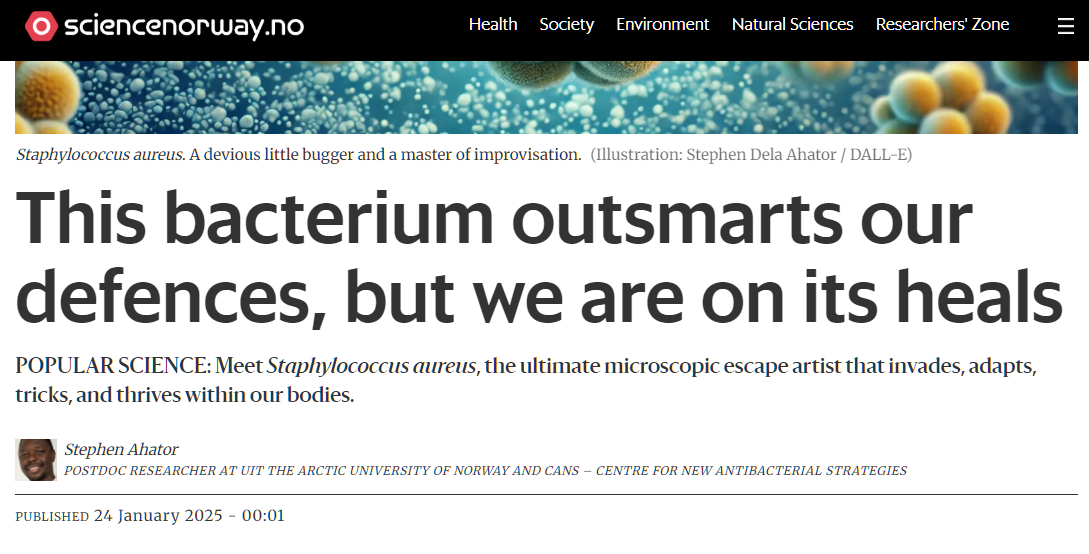1089x554 pixels.
Task: Click the word PUBLISHED before the date
Action: (x=52, y=517)
